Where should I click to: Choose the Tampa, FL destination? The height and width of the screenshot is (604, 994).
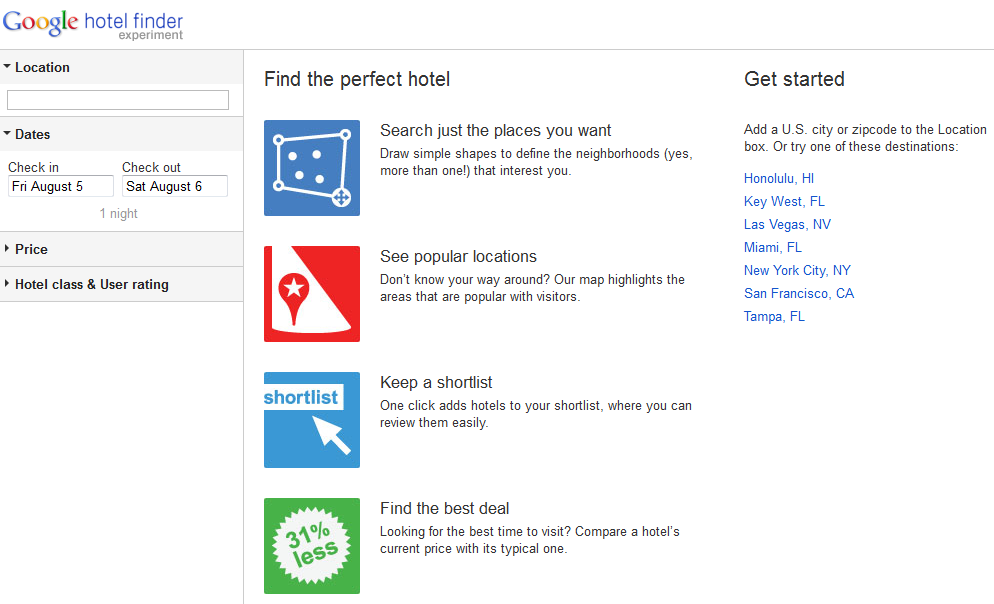pyautogui.click(x=774, y=317)
